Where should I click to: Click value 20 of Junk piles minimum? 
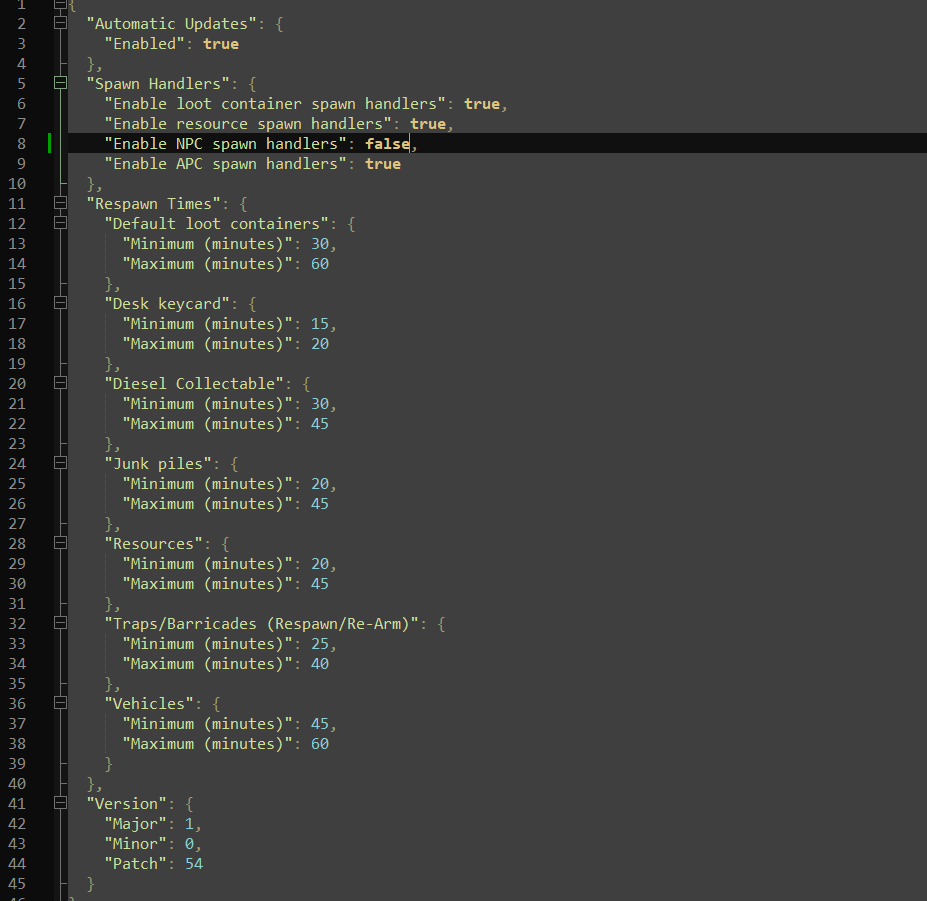coord(320,484)
